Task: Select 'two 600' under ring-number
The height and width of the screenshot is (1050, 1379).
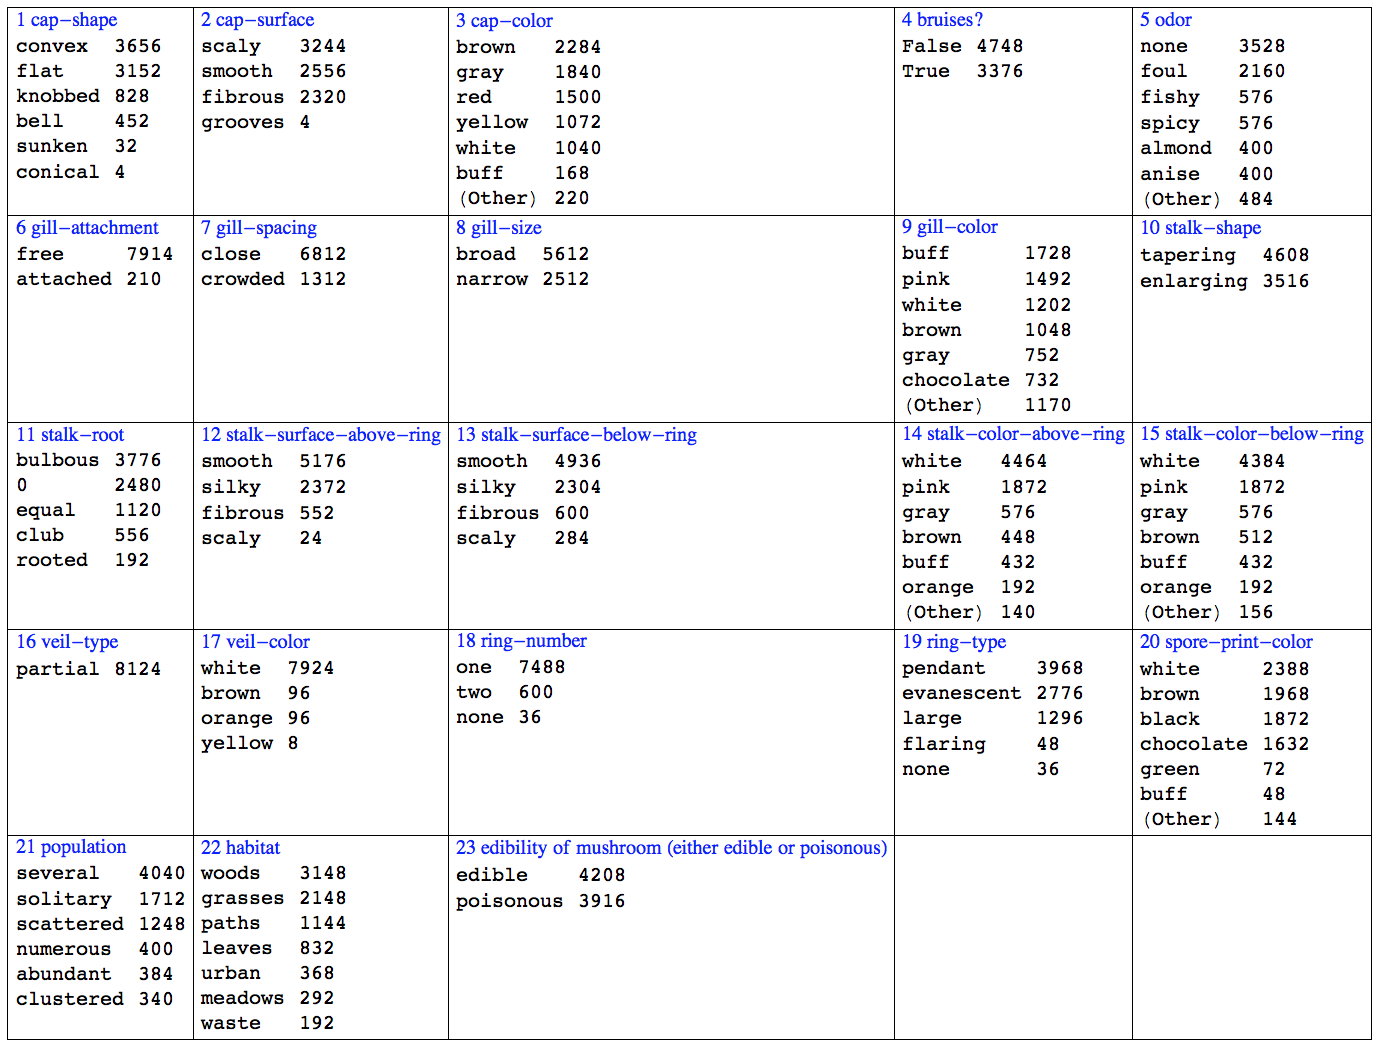Action: pyautogui.click(x=504, y=692)
